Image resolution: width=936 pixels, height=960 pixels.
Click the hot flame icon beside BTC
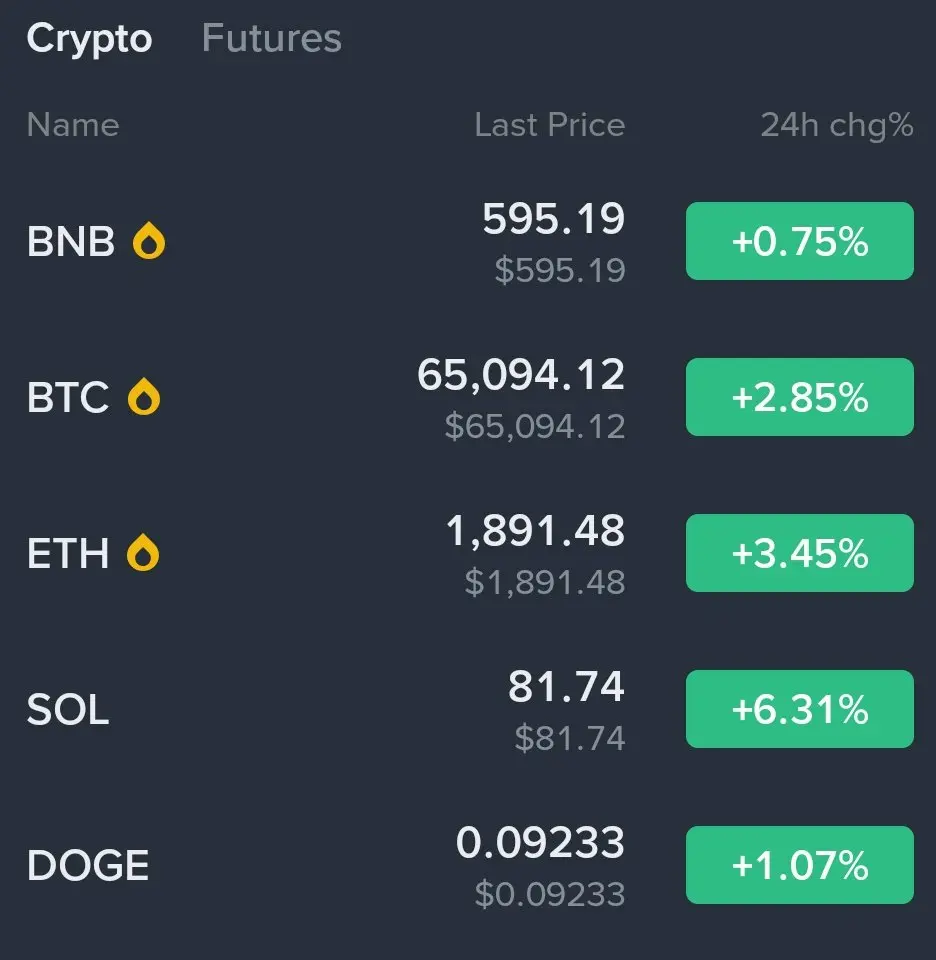coord(144,397)
